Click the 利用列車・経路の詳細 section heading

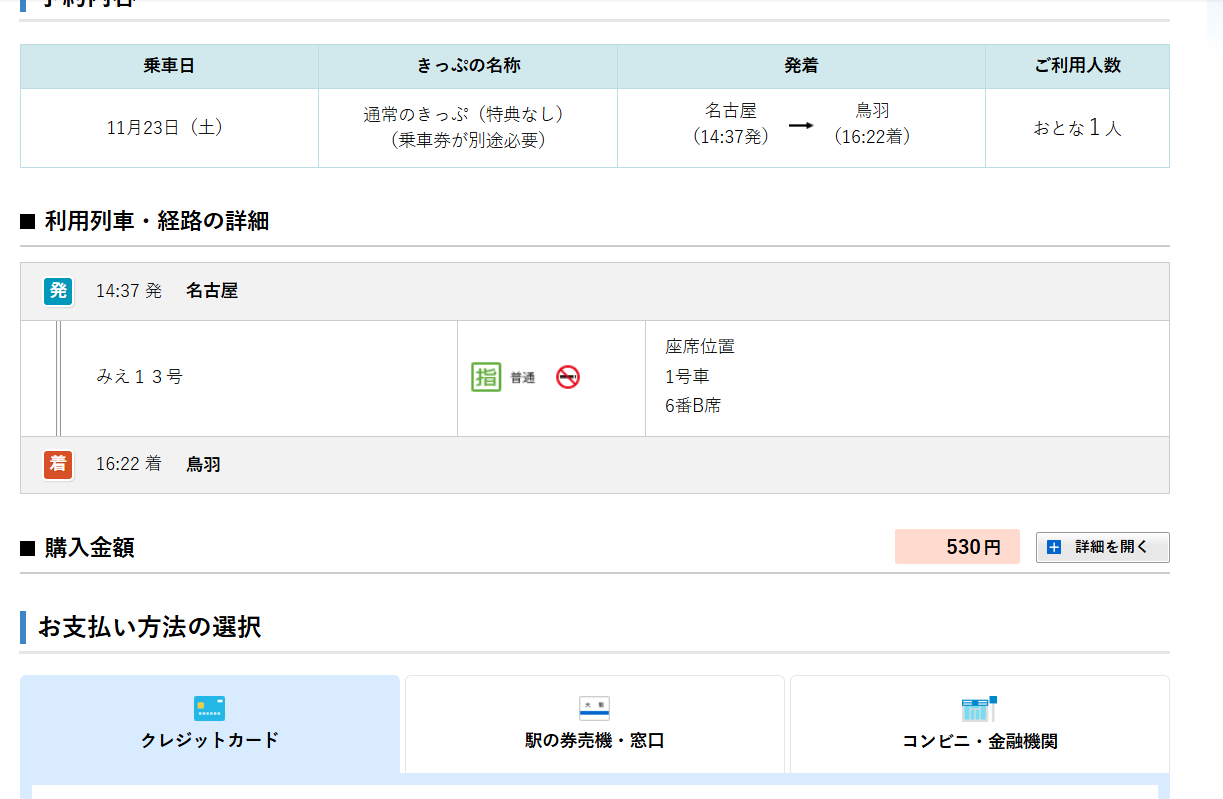click(156, 221)
